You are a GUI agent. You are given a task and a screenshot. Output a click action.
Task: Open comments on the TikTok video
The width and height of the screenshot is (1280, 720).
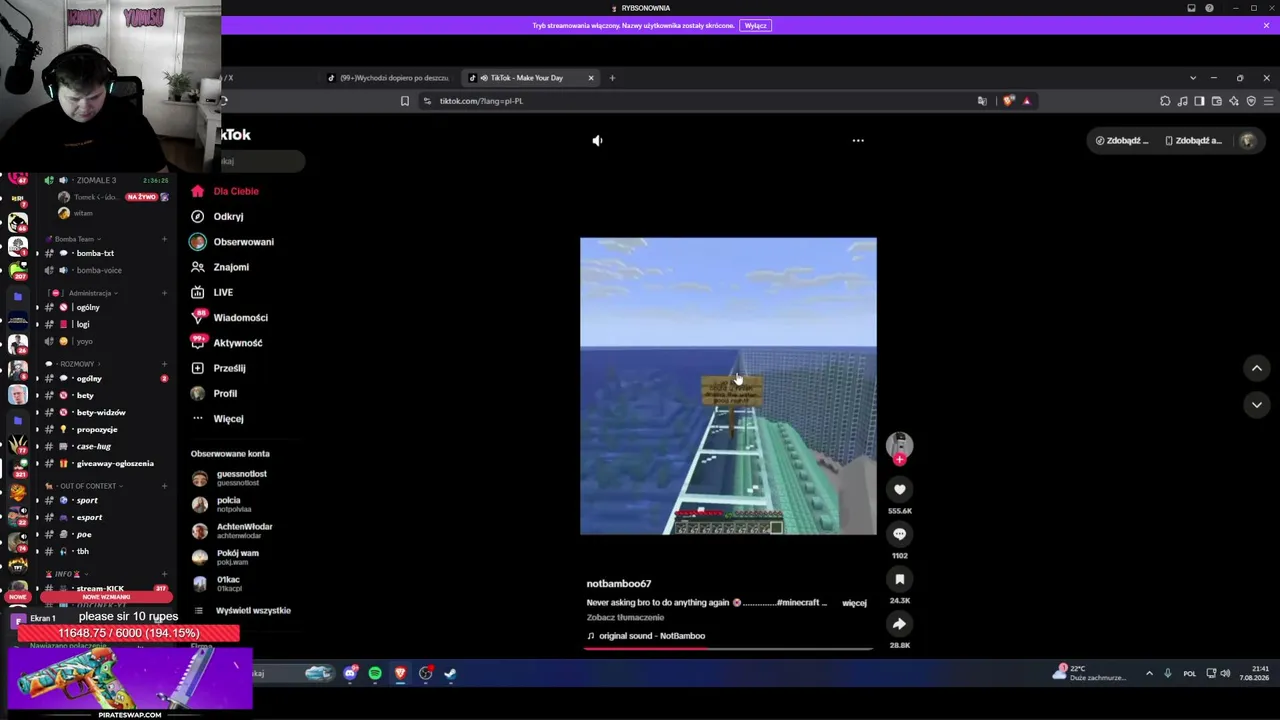tap(899, 534)
